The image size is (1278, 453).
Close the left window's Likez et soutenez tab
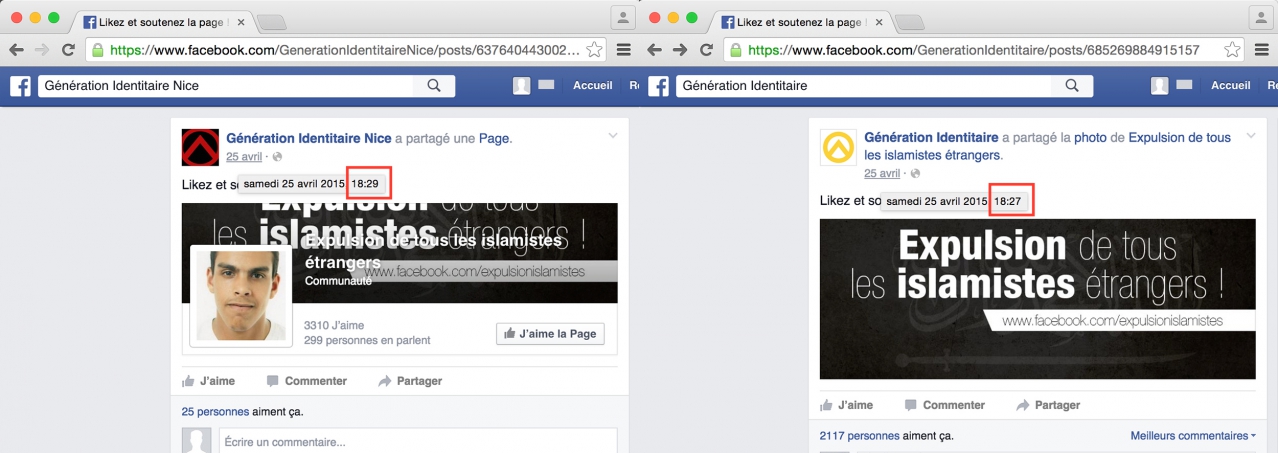(x=241, y=21)
